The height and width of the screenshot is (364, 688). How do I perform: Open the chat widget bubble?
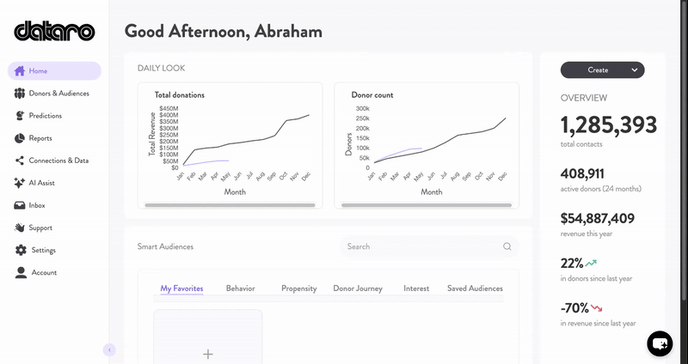pos(659,343)
